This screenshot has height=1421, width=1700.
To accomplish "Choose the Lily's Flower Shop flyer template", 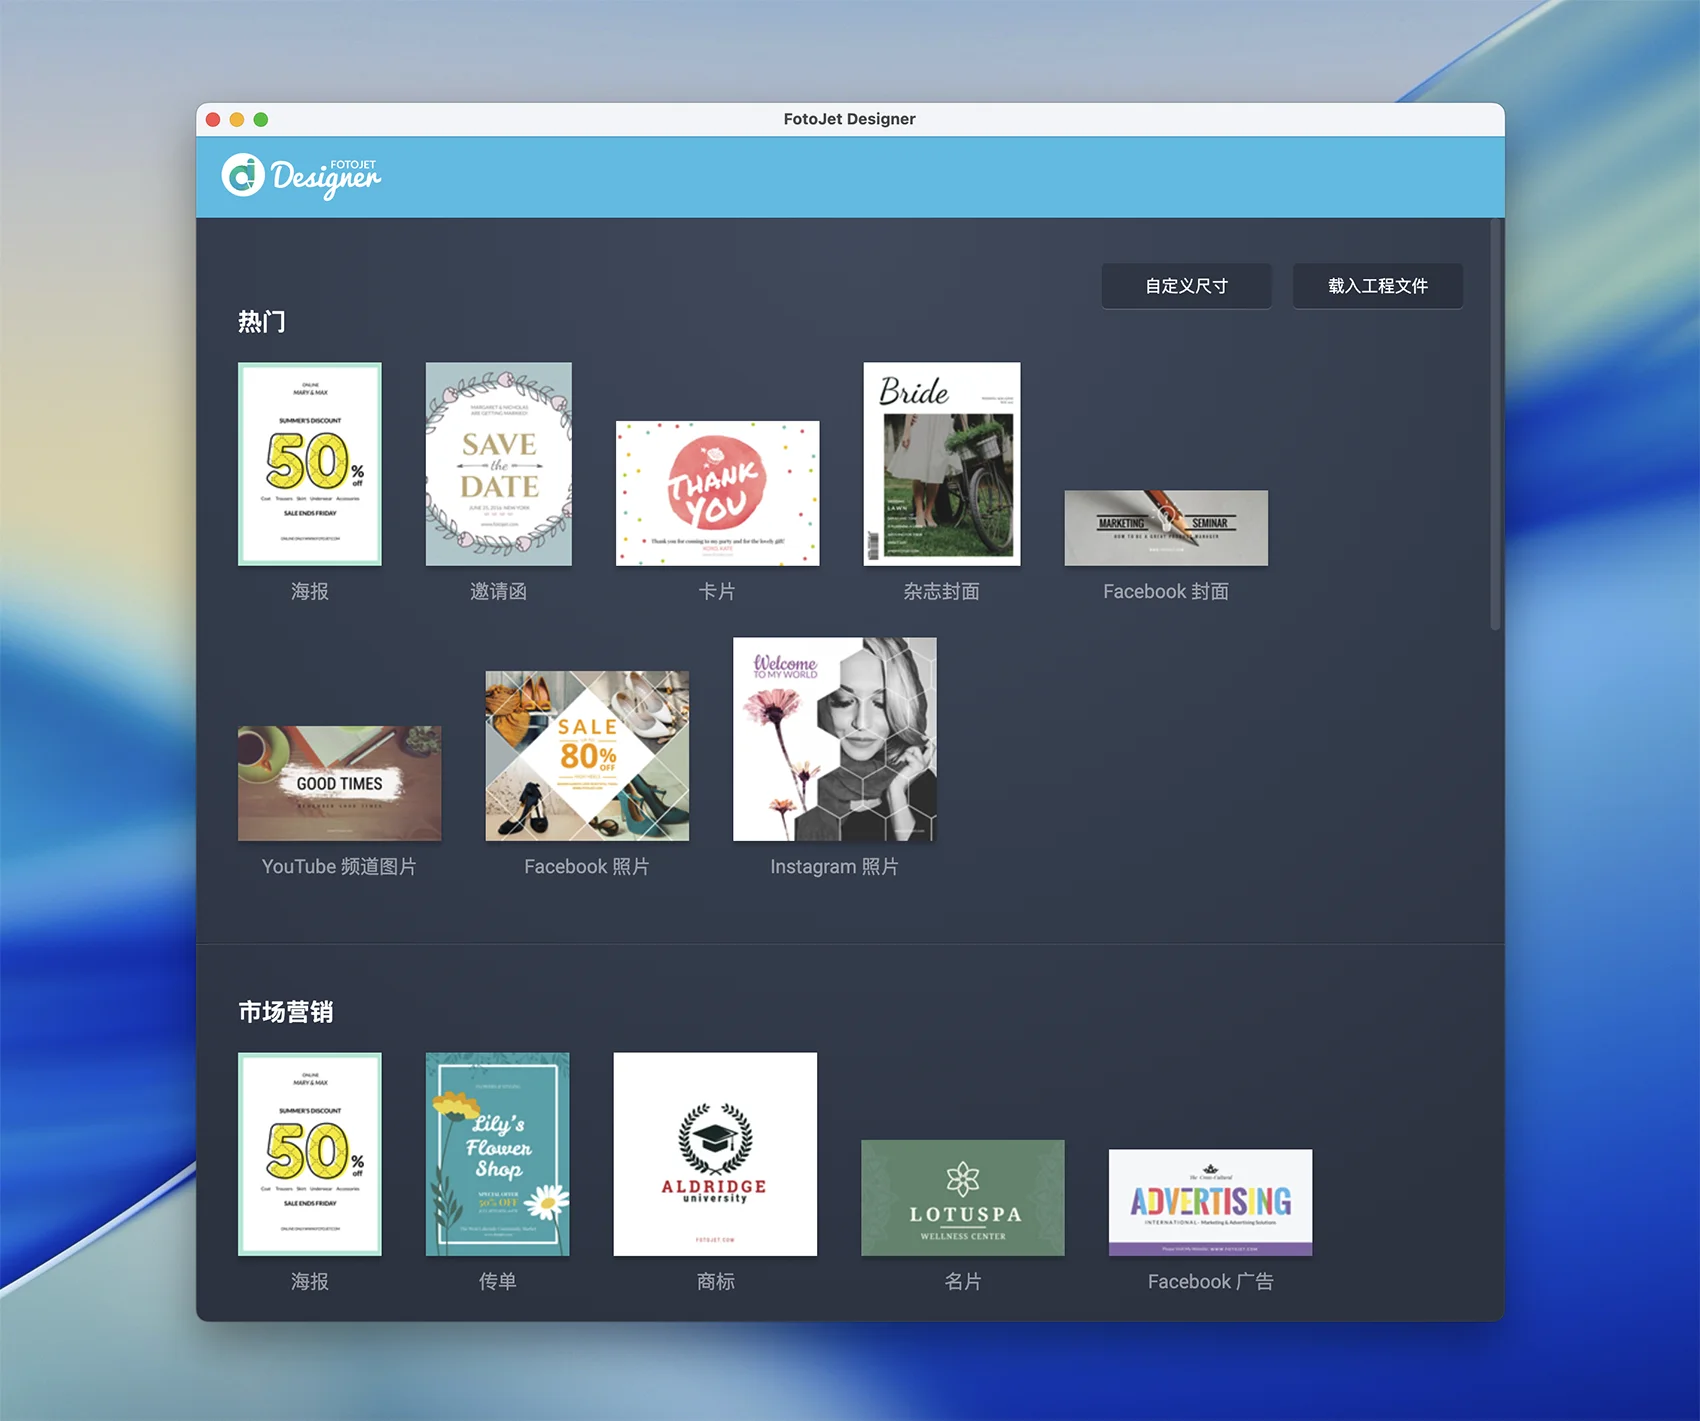I will pos(498,1154).
